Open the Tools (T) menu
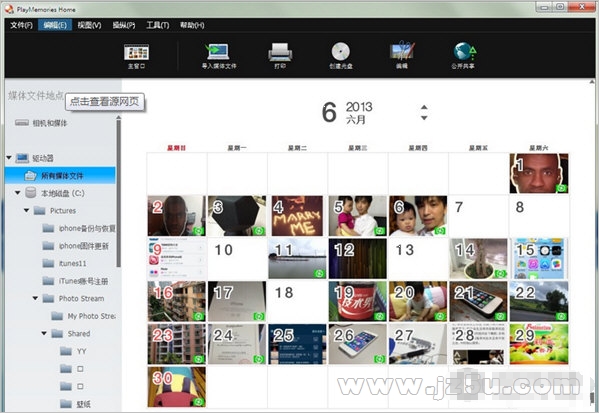 pos(158,25)
